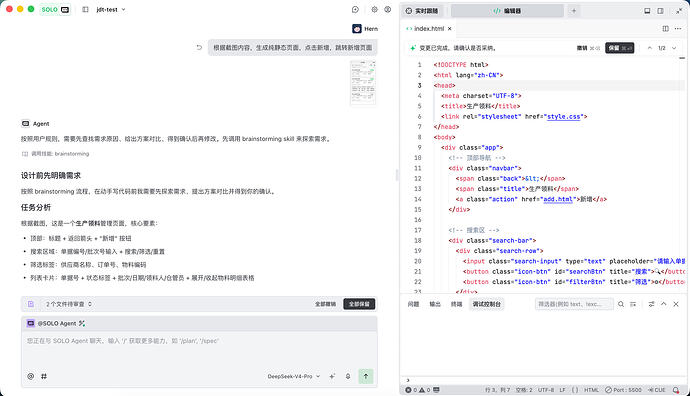Click HTML language mode in status bar
This screenshot has width=690, height=396.
pyautogui.click(x=591, y=390)
